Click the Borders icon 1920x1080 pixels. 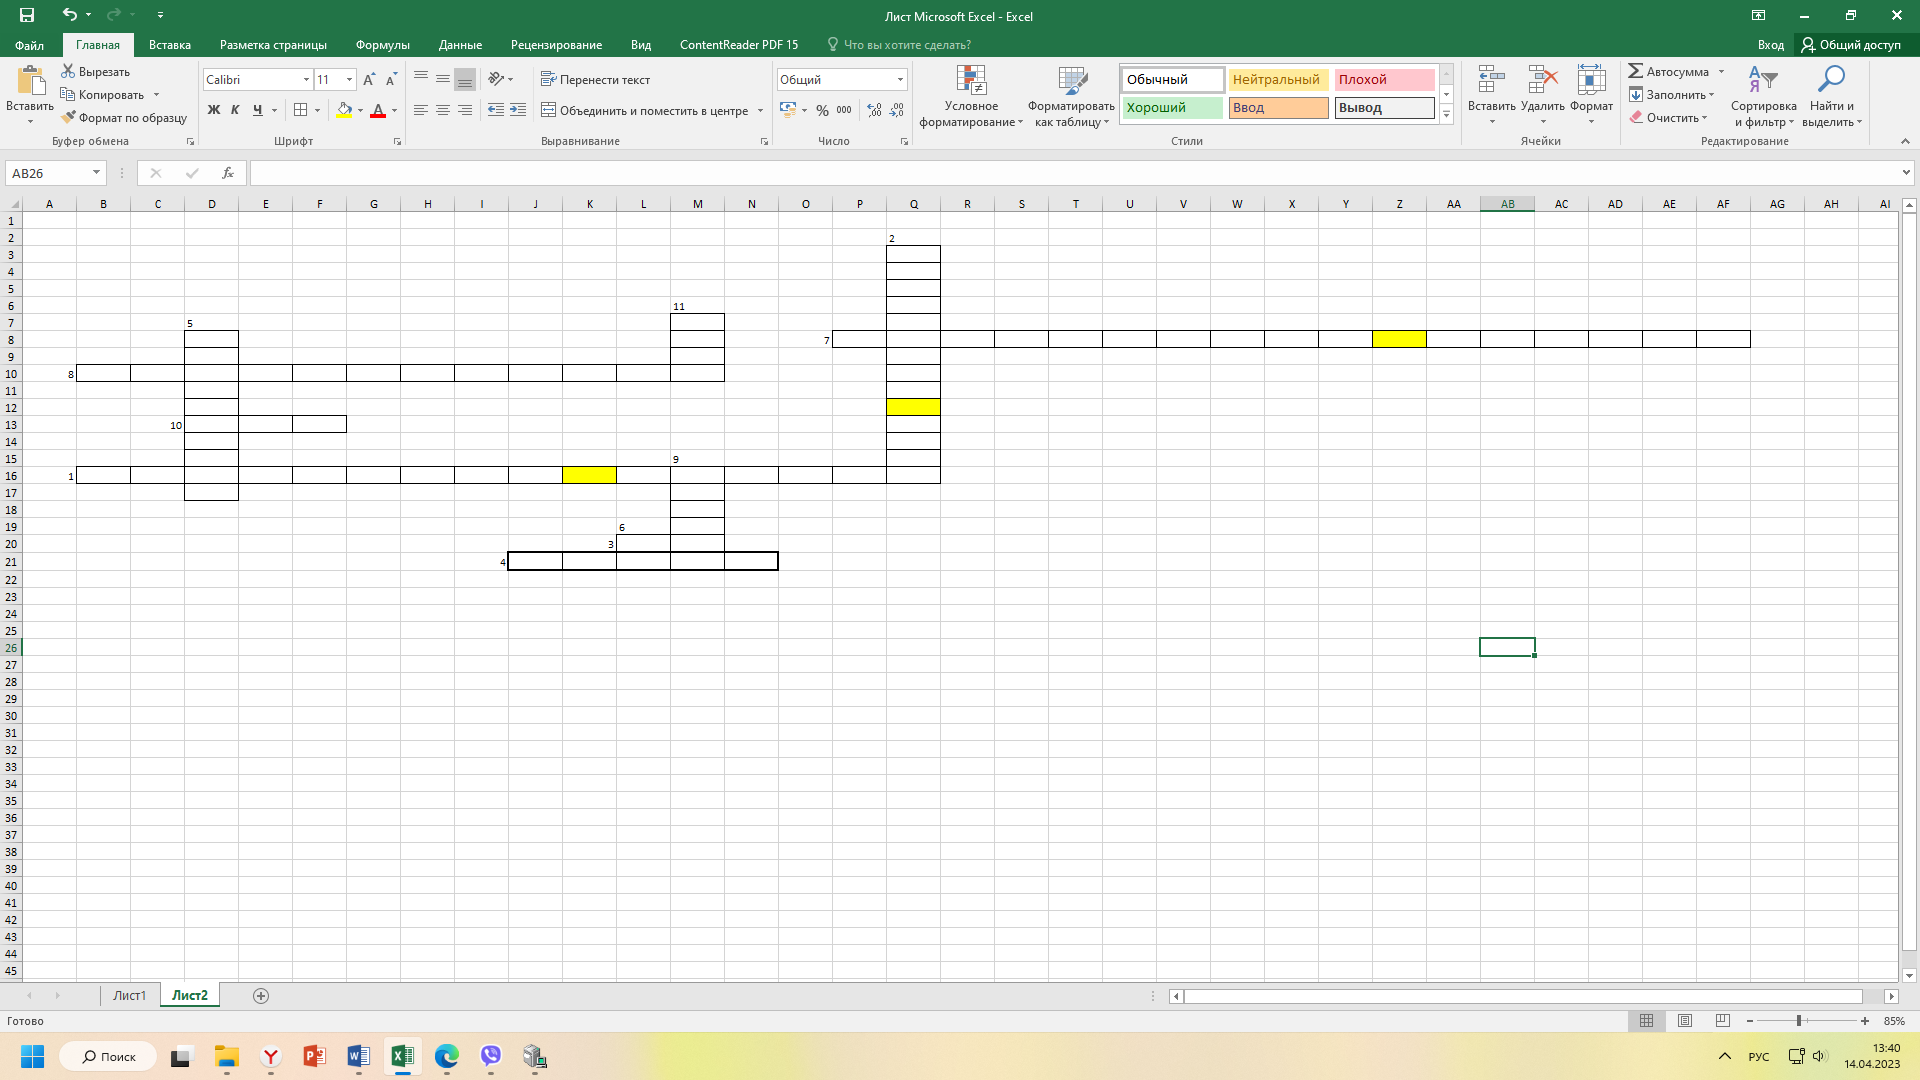(301, 110)
